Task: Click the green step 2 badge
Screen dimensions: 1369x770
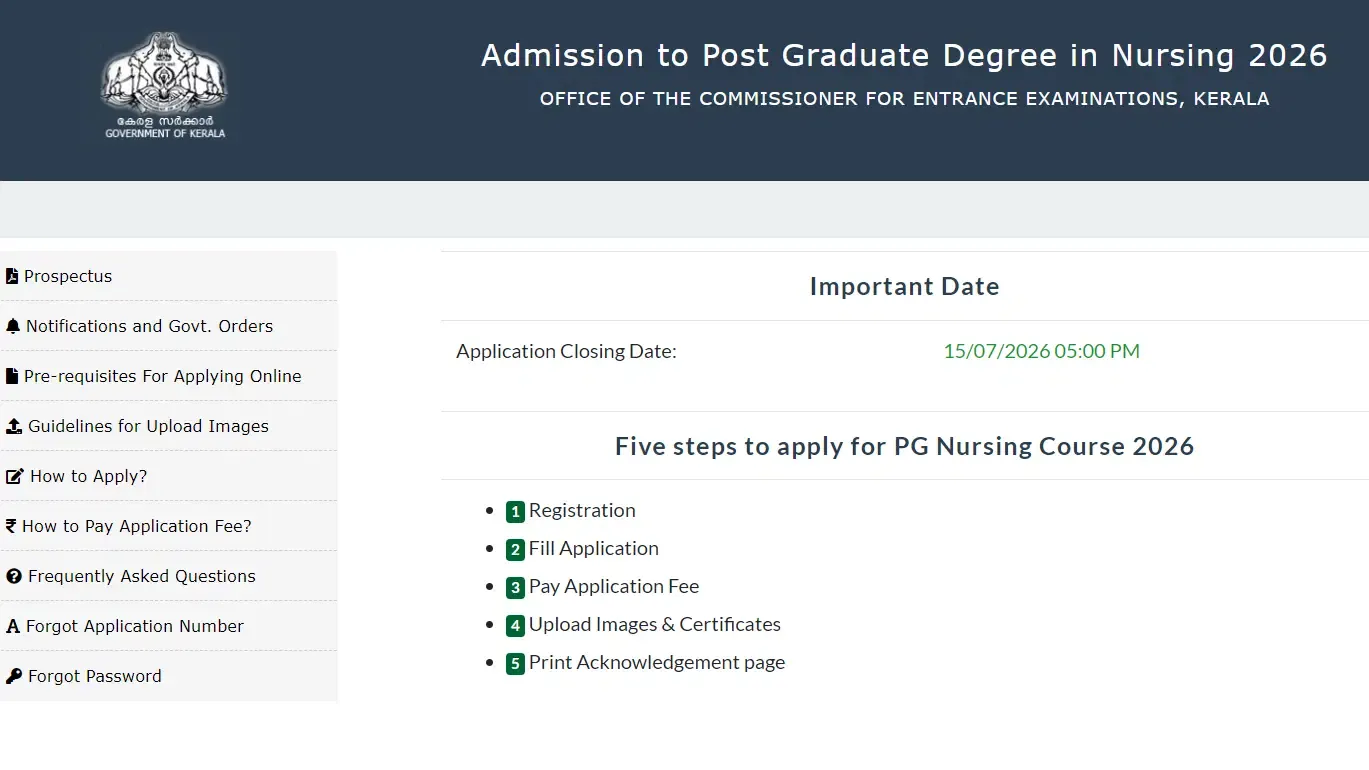Action: tap(515, 550)
